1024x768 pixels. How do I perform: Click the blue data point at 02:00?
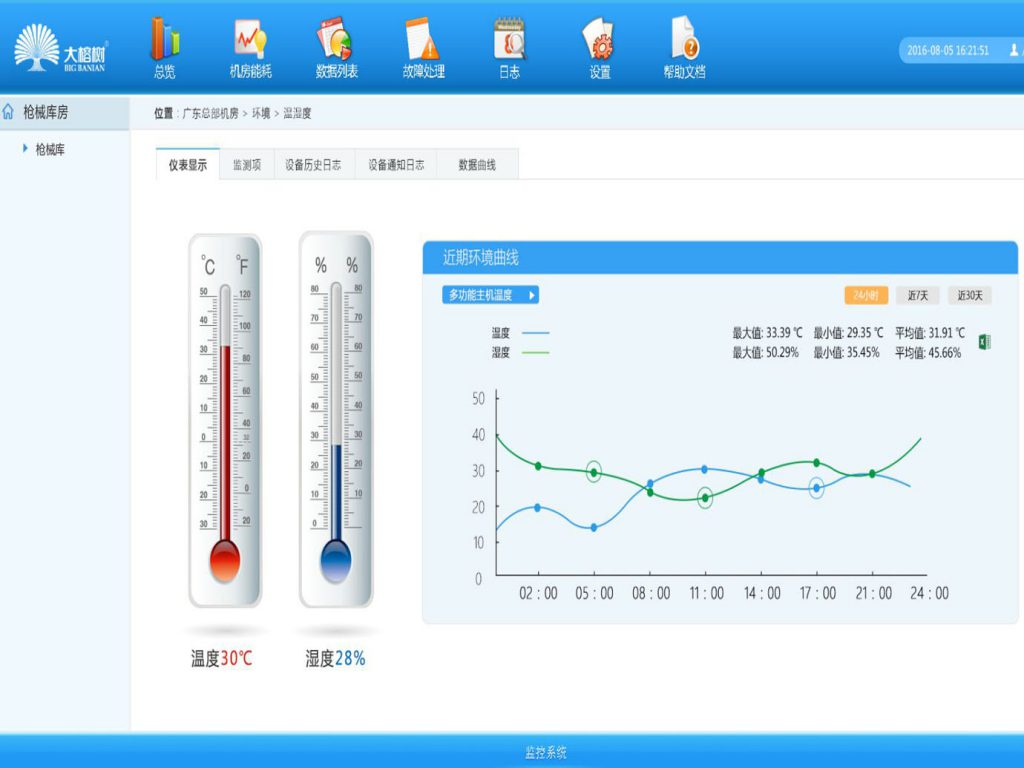[x=537, y=507]
